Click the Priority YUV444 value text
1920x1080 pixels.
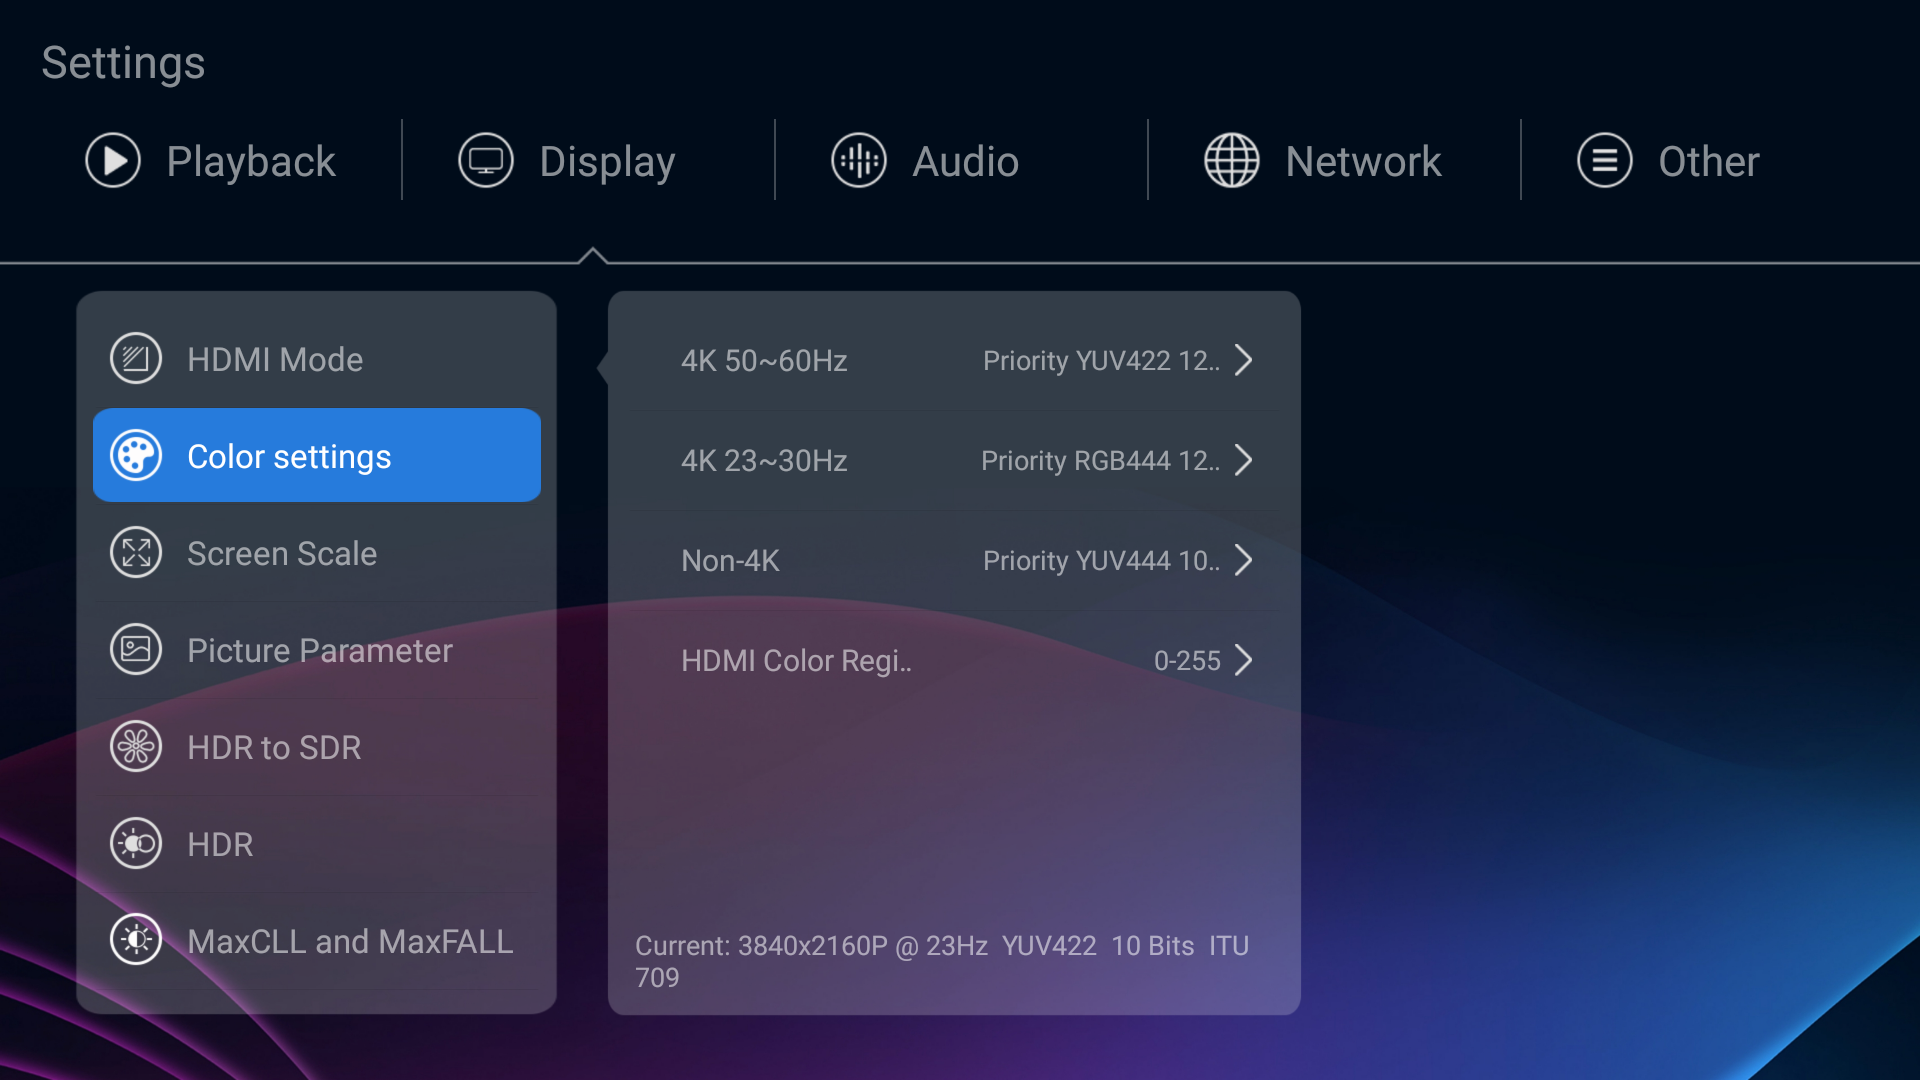tap(1100, 561)
